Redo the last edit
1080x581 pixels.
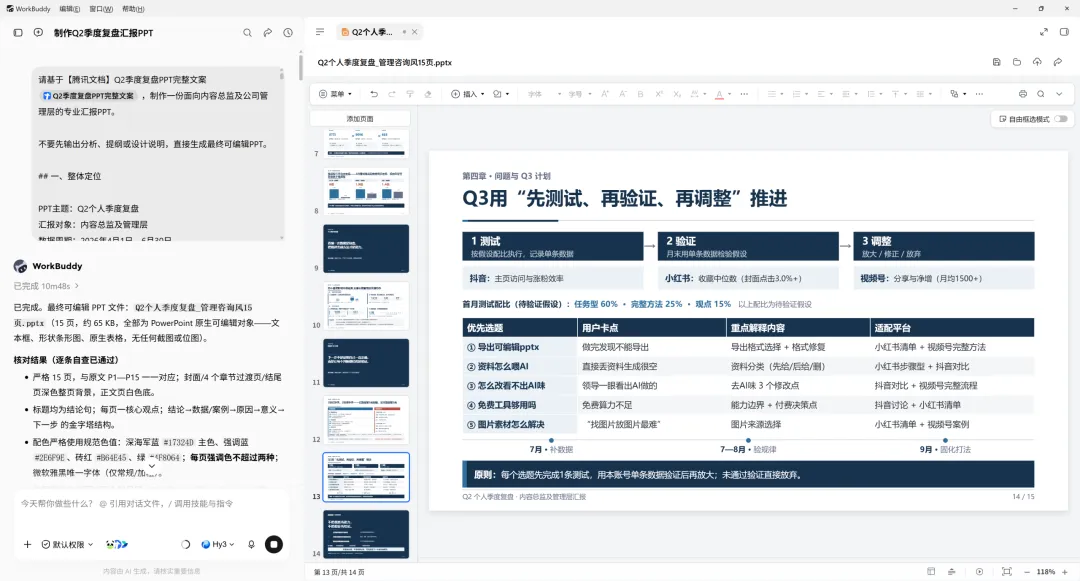click(x=392, y=94)
